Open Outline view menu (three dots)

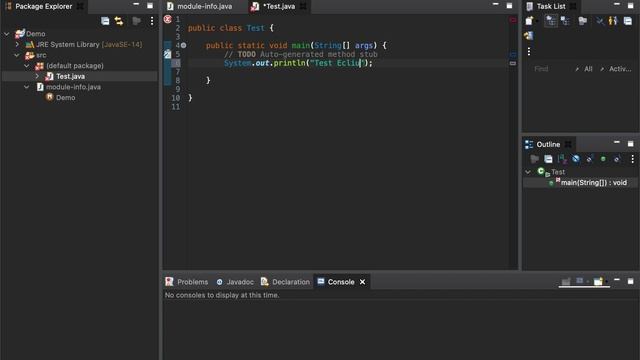tap(632, 159)
